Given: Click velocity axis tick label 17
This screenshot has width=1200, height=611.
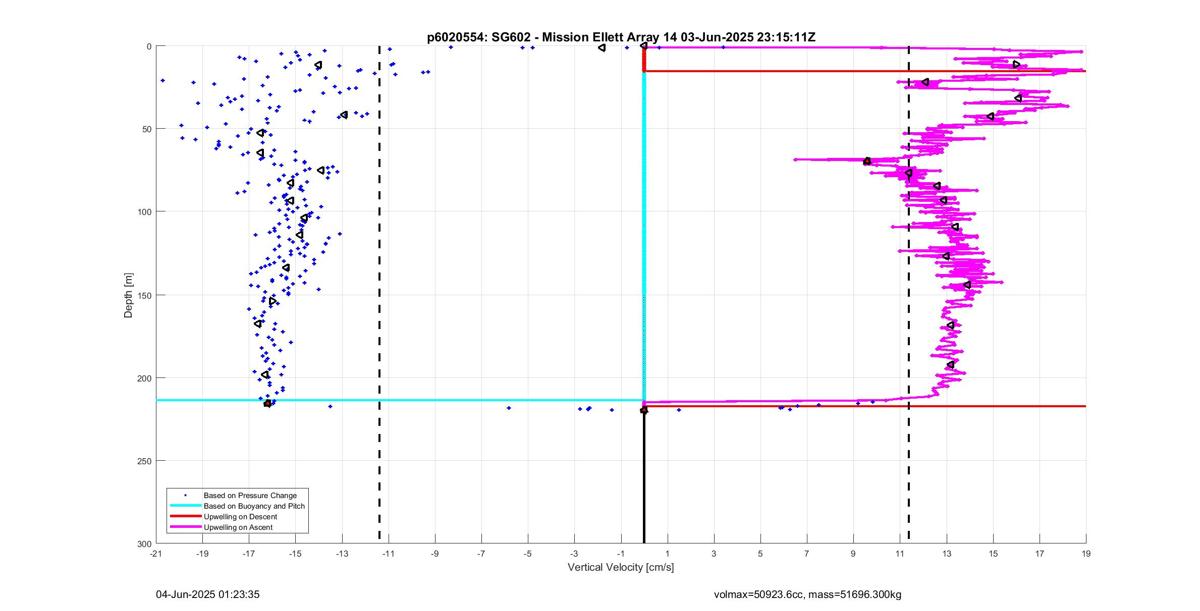Looking at the screenshot, I should click(x=1039, y=553).
